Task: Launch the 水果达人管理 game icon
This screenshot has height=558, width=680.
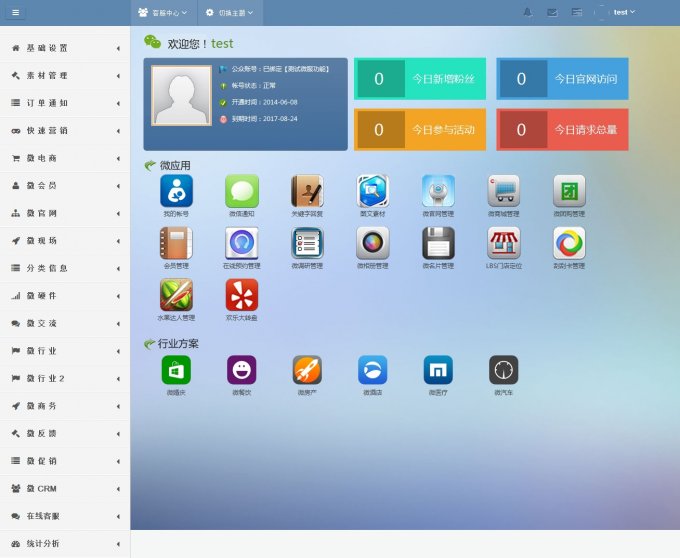Action: [x=176, y=295]
